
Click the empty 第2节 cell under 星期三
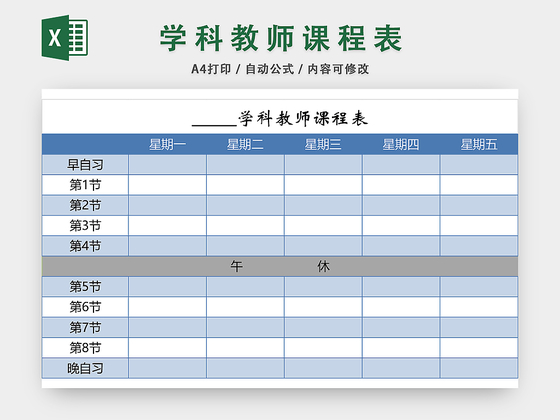(323, 205)
